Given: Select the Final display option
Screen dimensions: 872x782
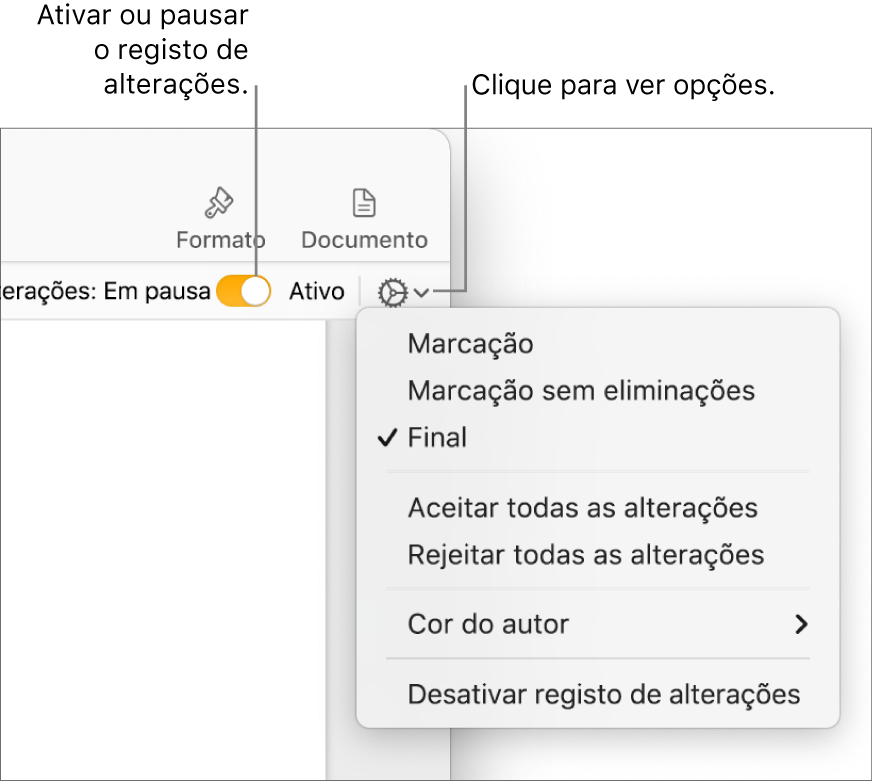Looking at the screenshot, I should click(438, 437).
